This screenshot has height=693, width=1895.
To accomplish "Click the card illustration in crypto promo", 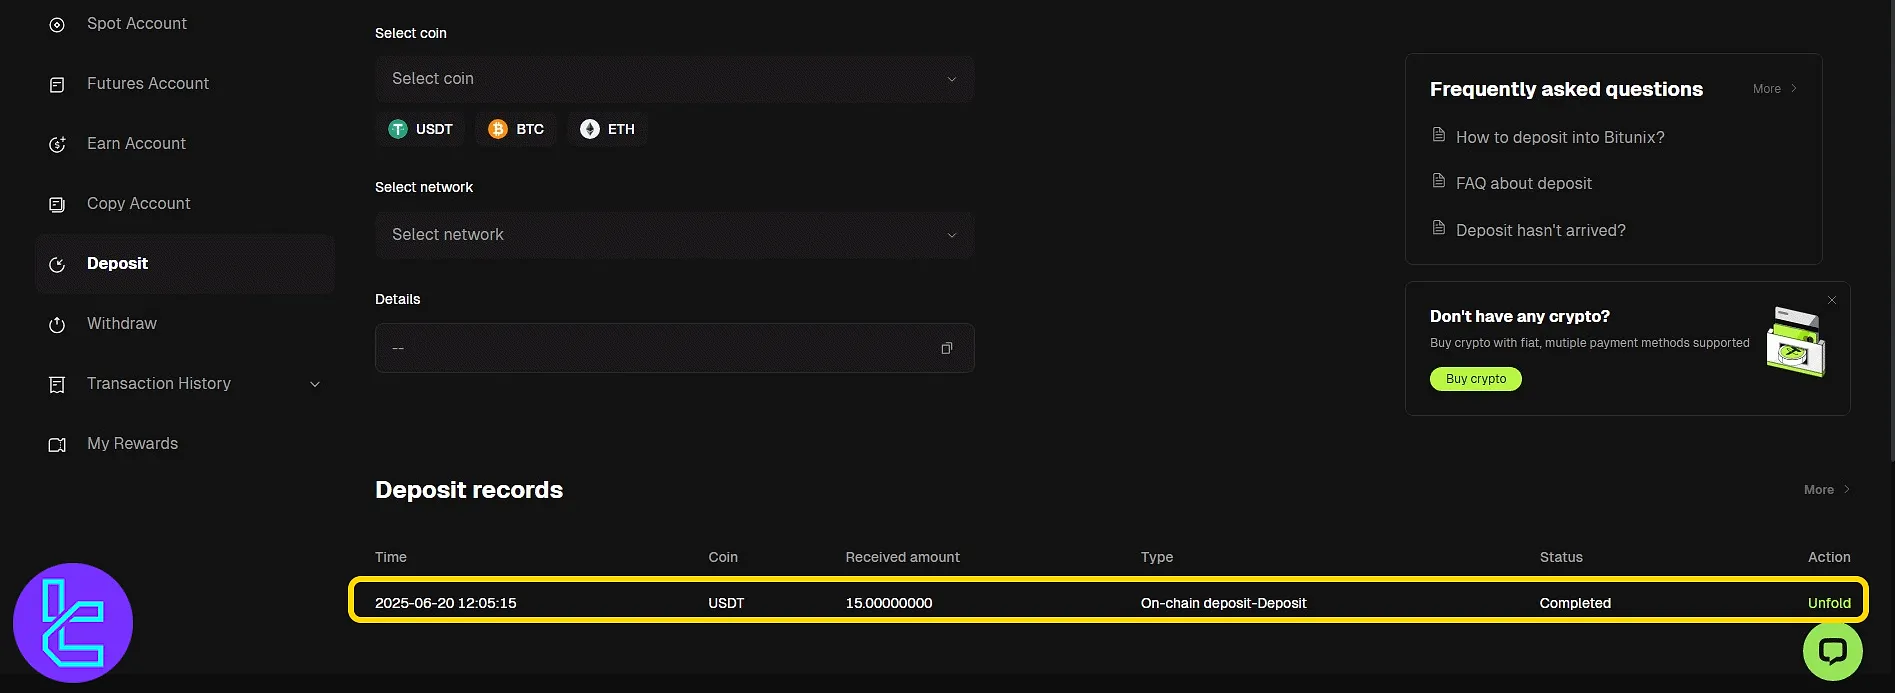I will (1796, 342).
